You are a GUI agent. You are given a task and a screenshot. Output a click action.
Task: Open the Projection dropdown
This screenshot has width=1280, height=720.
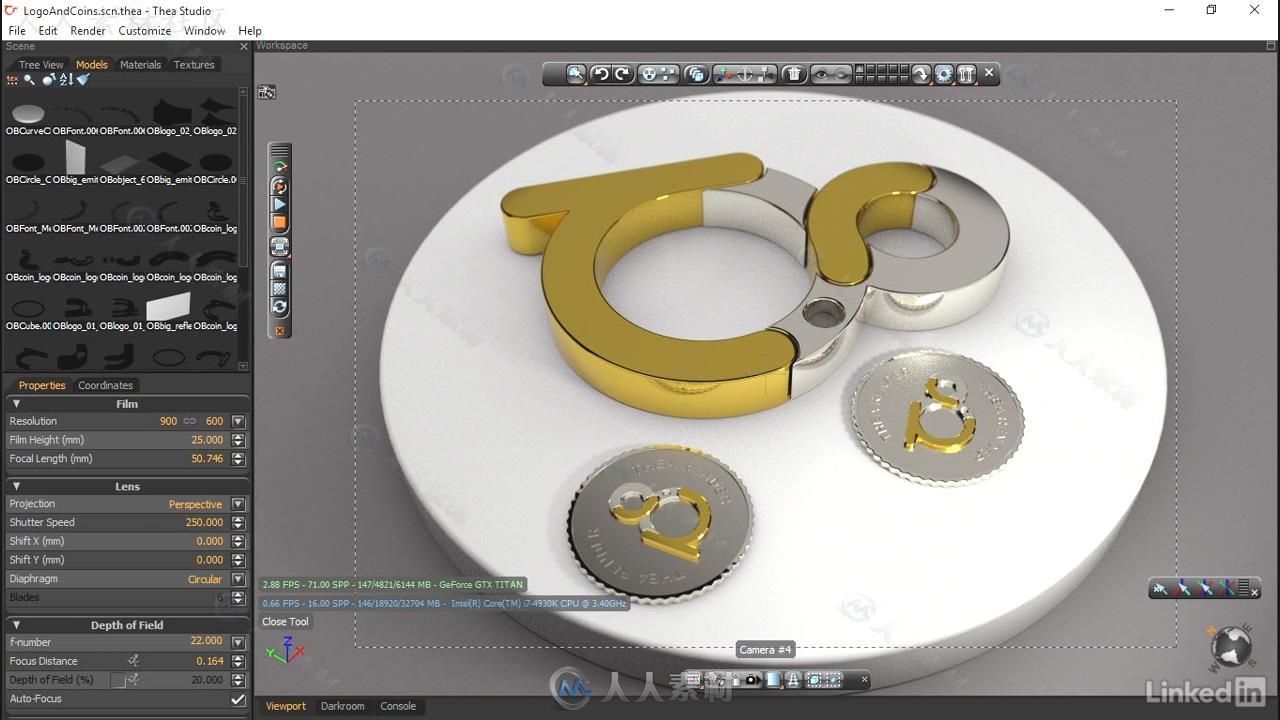pos(238,504)
